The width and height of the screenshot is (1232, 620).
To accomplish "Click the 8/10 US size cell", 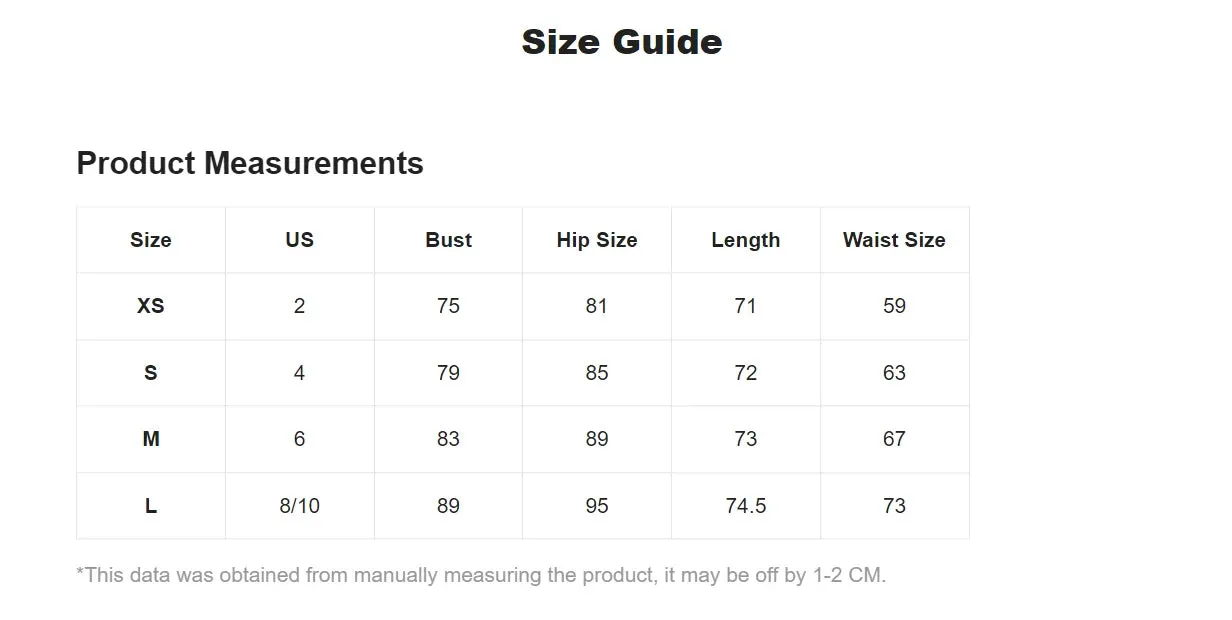I will click(300, 506).
